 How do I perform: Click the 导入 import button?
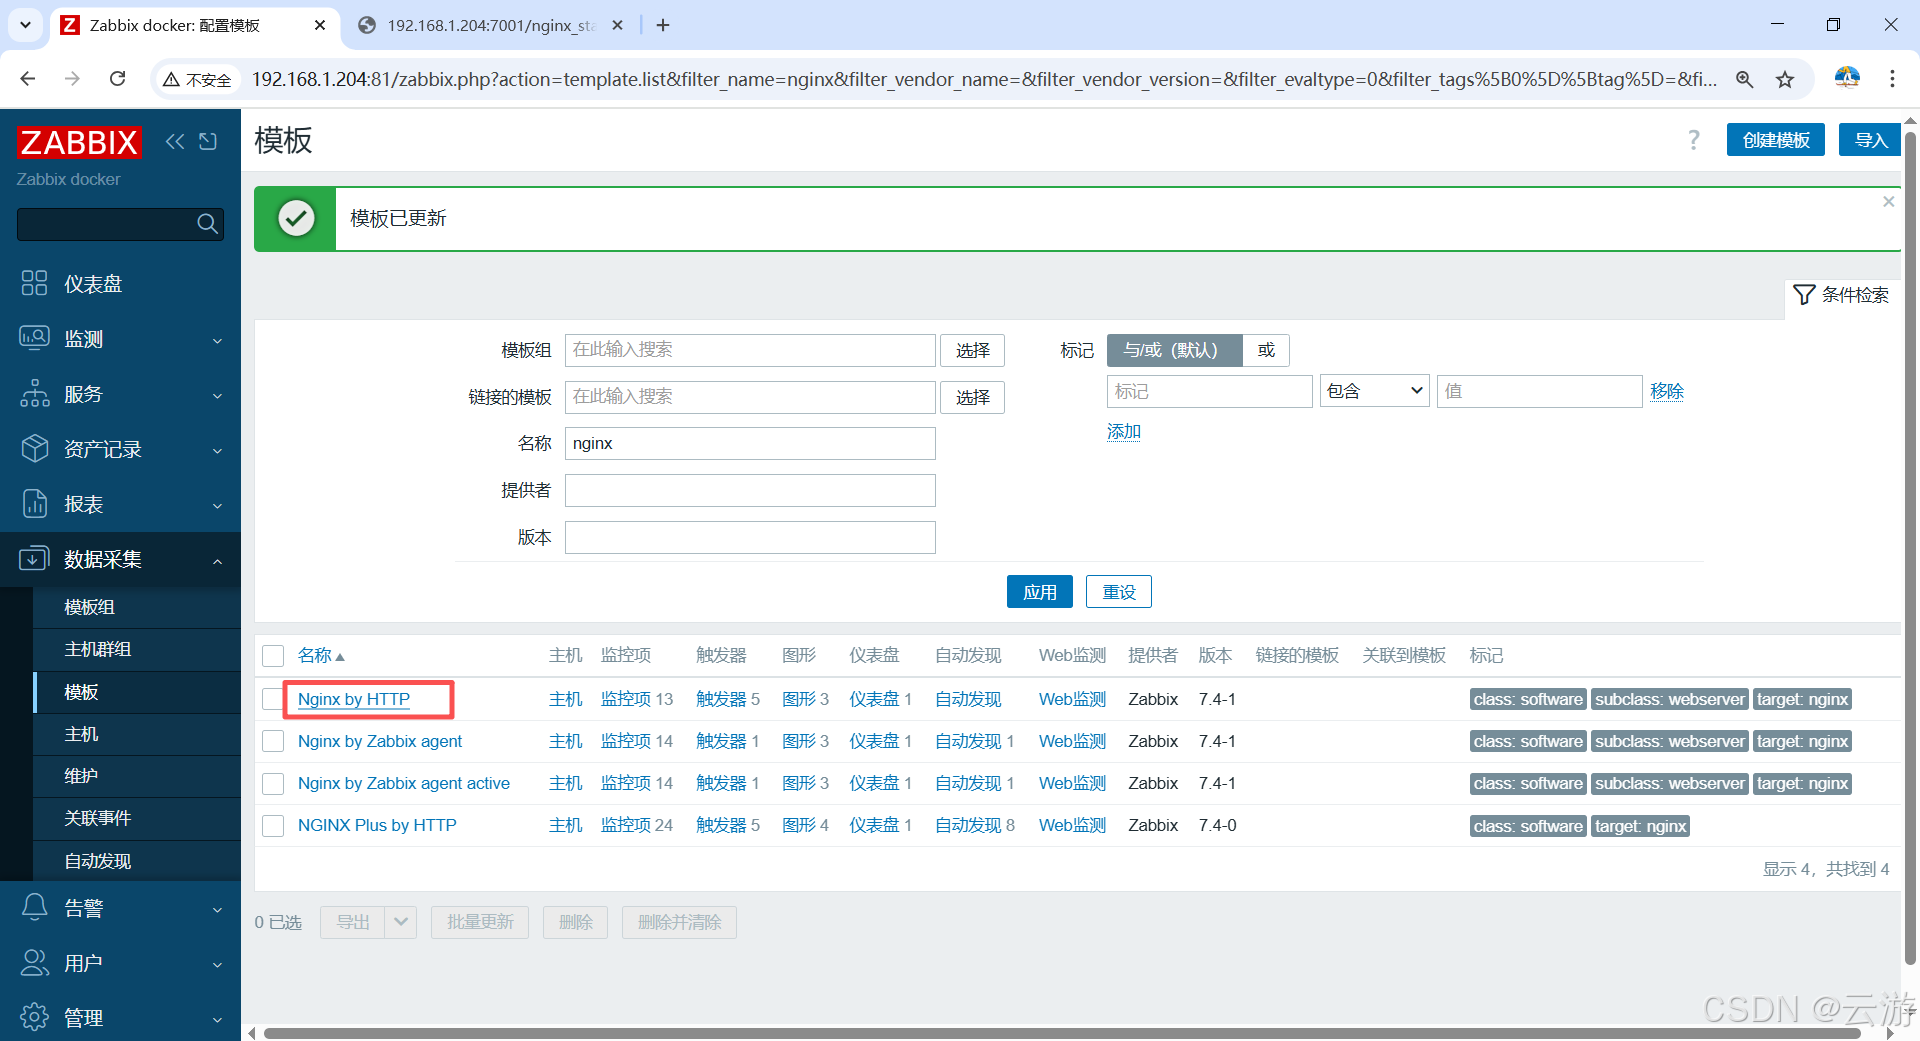coord(1870,140)
